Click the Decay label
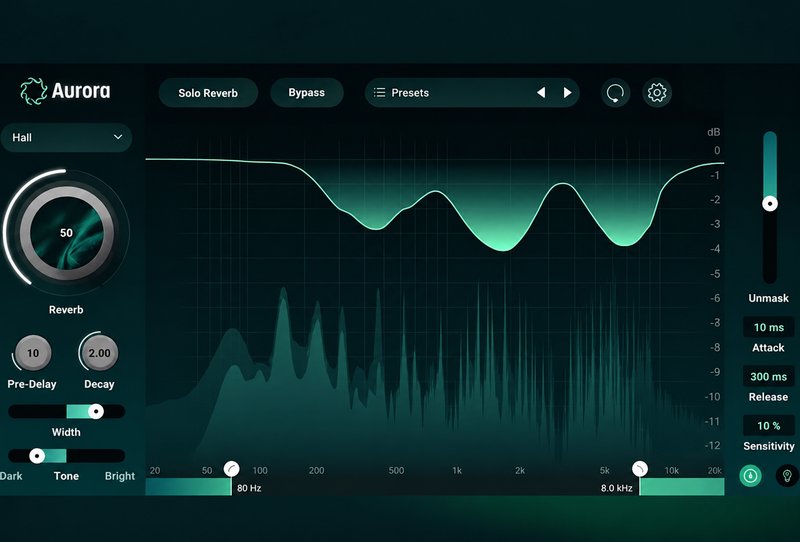 click(x=99, y=384)
